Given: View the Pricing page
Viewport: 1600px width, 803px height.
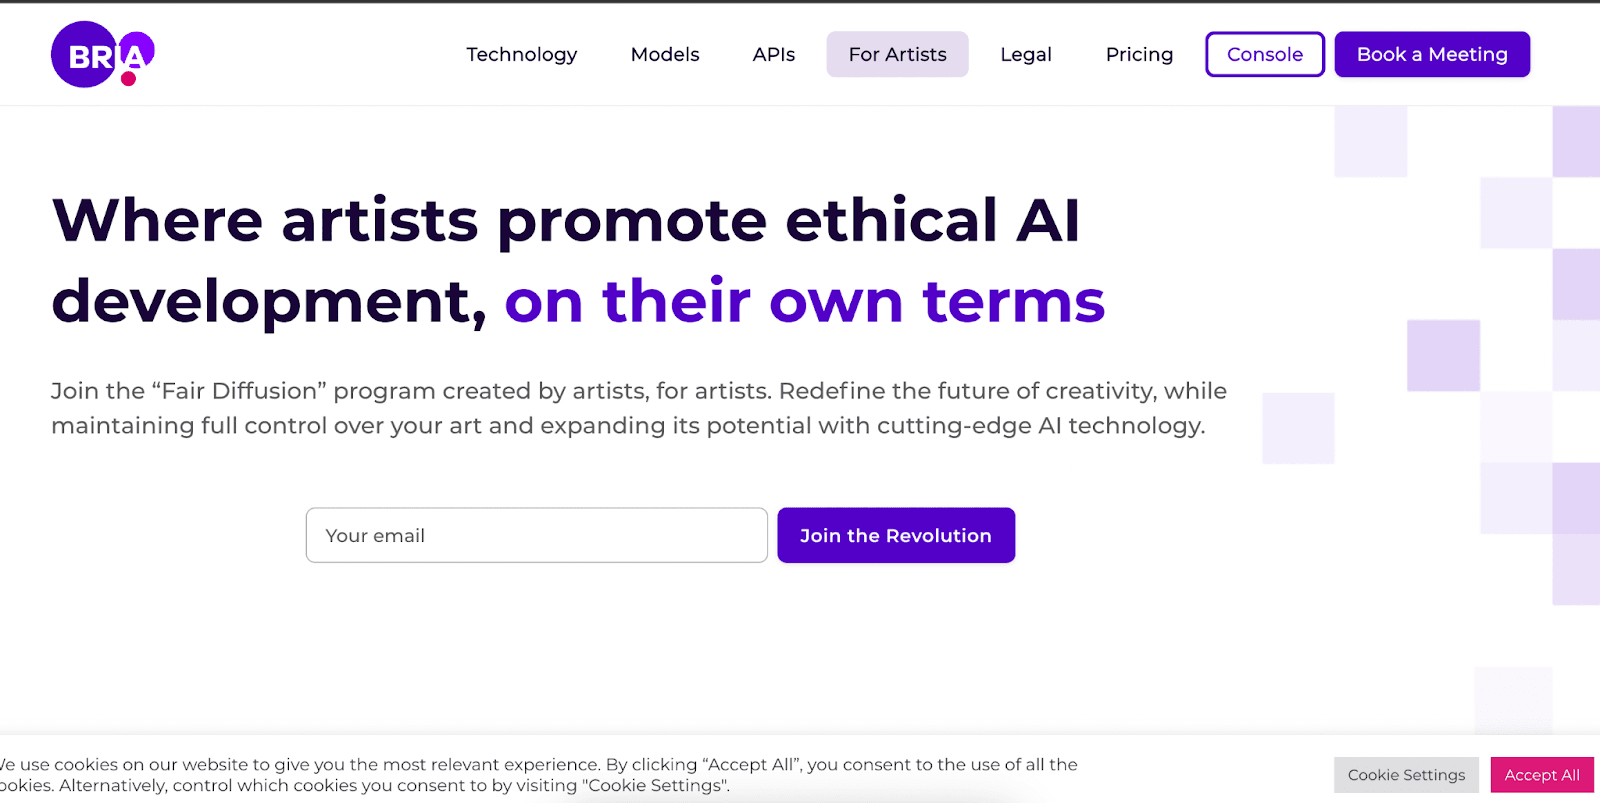Looking at the screenshot, I should (x=1139, y=55).
